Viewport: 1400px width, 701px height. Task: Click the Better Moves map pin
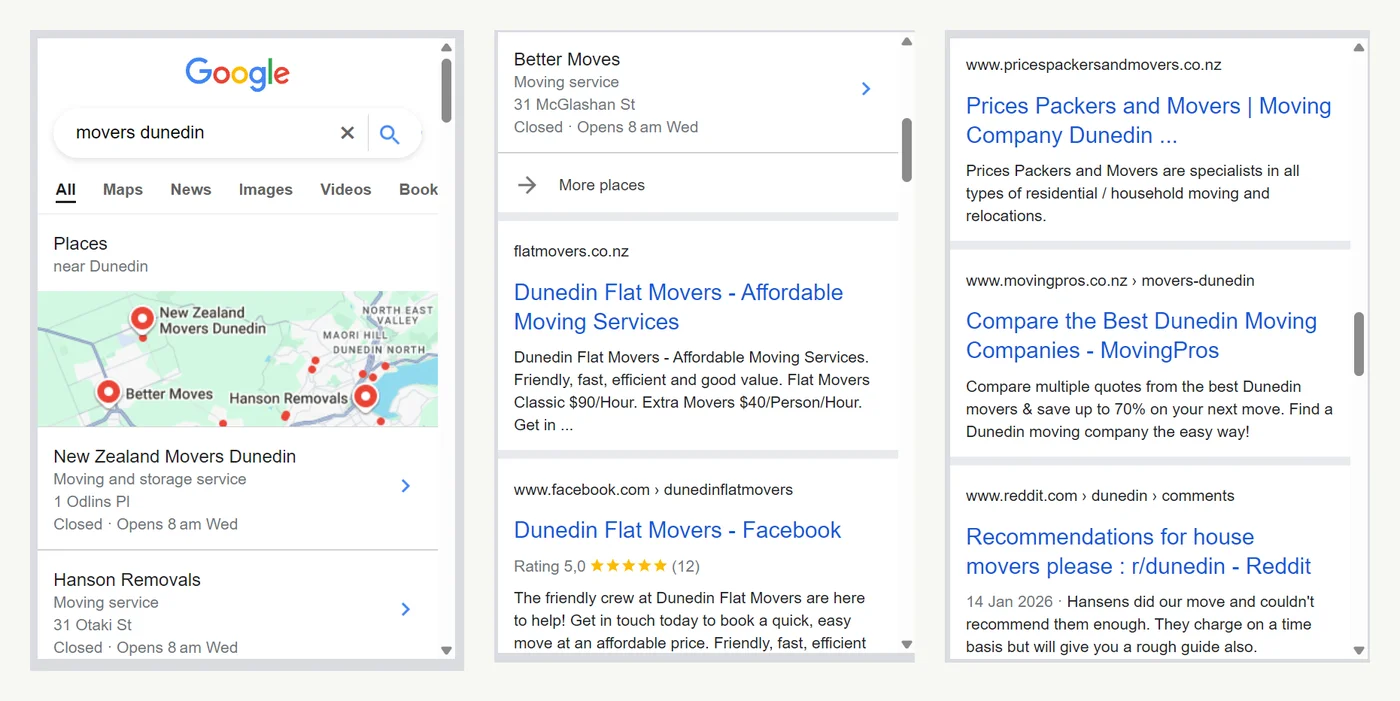(108, 394)
